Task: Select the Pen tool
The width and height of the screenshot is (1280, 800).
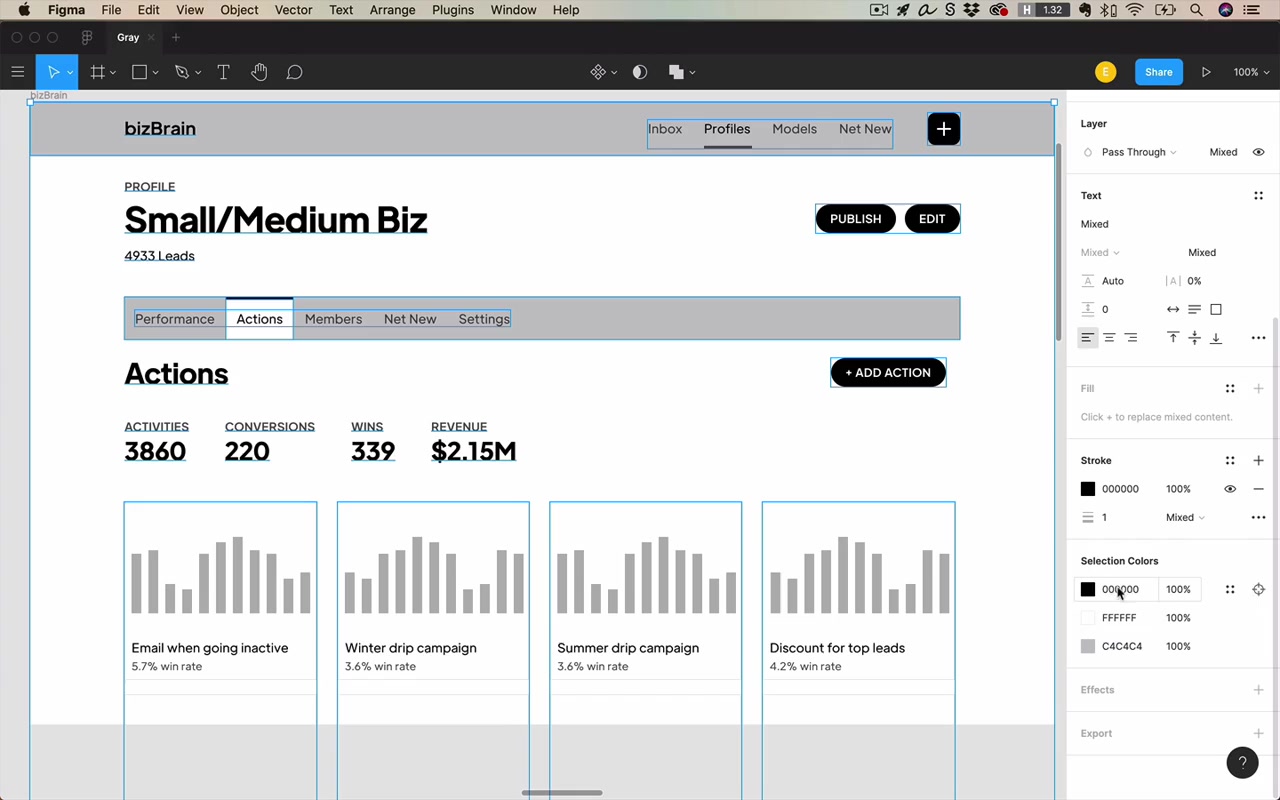Action: pos(181,72)
